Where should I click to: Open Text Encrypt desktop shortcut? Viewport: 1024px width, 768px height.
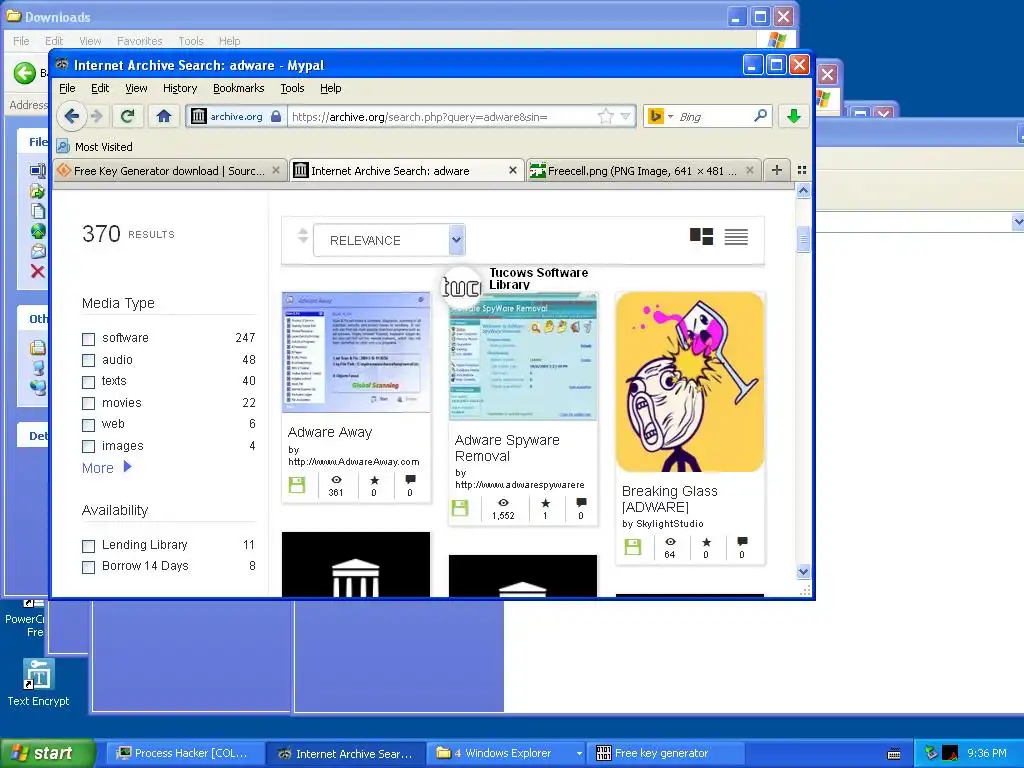coord(38,682)
